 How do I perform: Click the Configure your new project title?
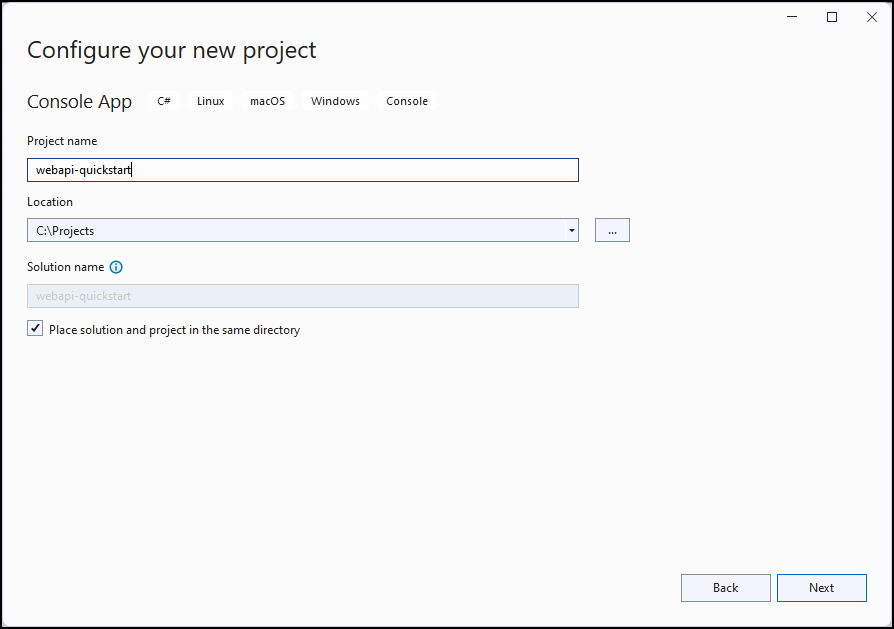coord(171,49)
